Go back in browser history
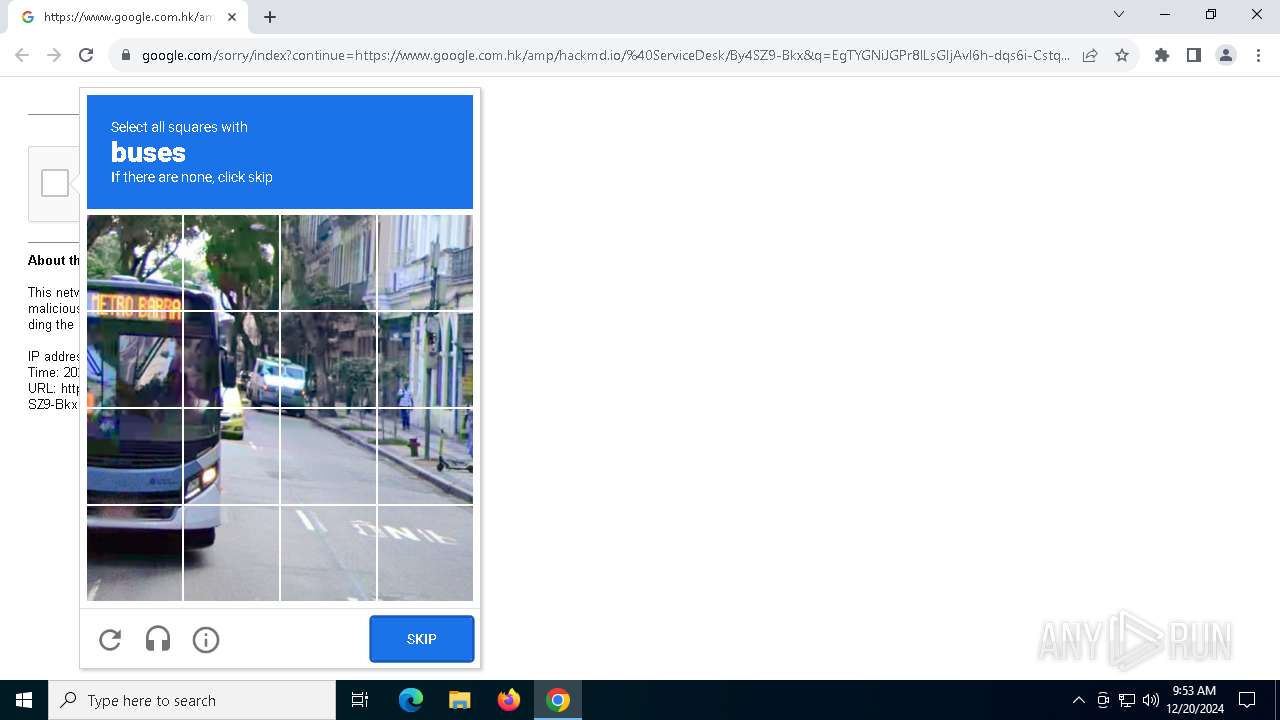 pos(22,55)
